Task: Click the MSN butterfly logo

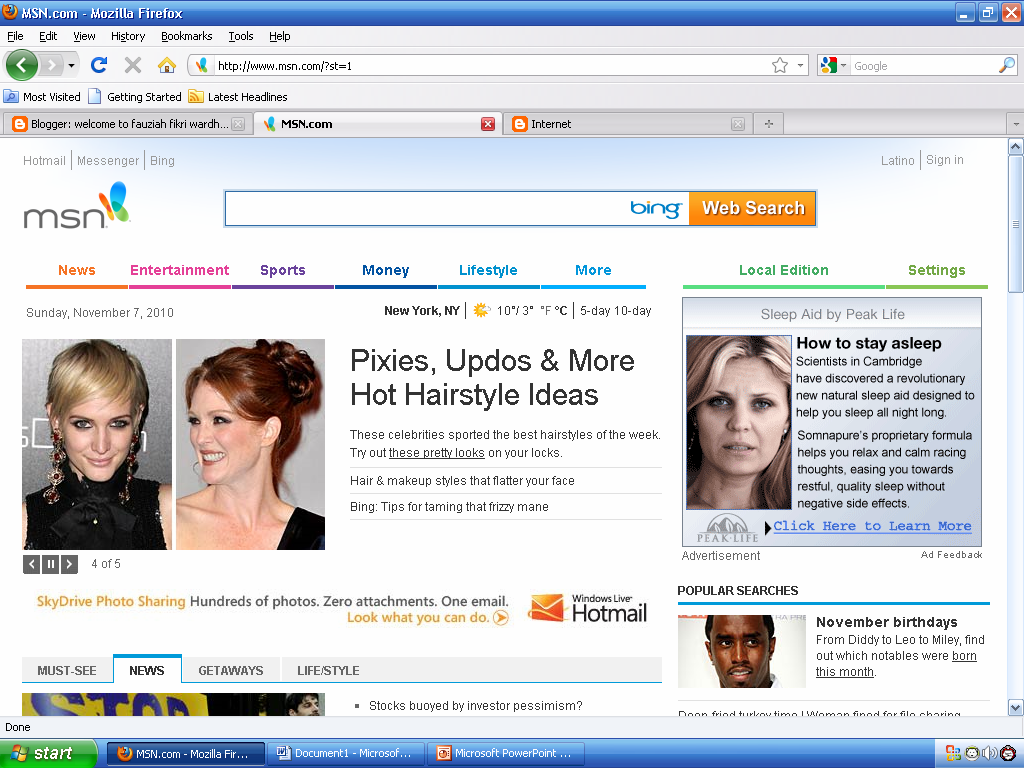Action: [x=76, y=206]
